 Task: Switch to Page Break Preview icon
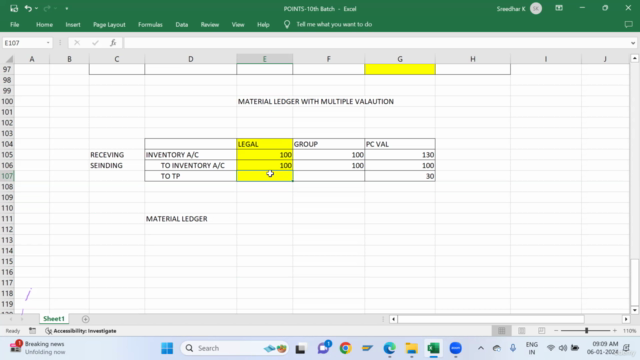[542, 331]
